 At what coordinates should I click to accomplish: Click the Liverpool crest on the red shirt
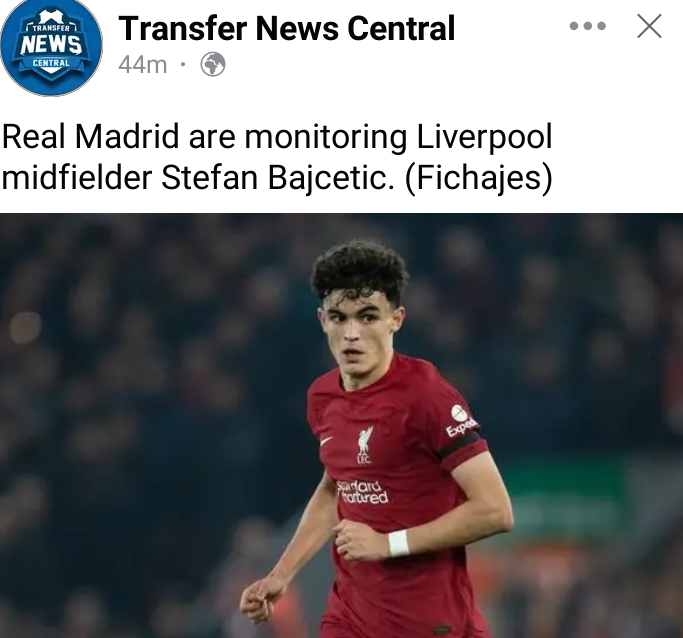pos(365,445)
